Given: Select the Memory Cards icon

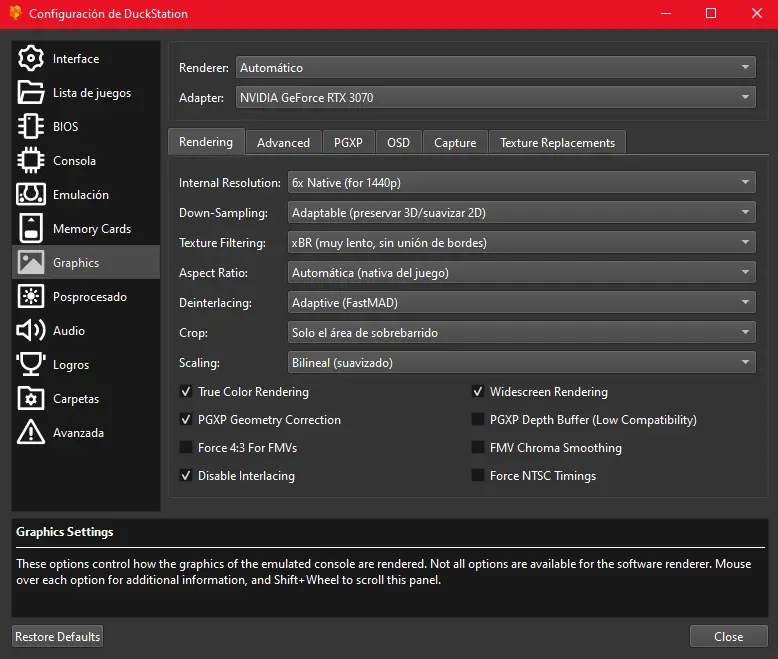Looking at the screenshot, I should point(31,228).
